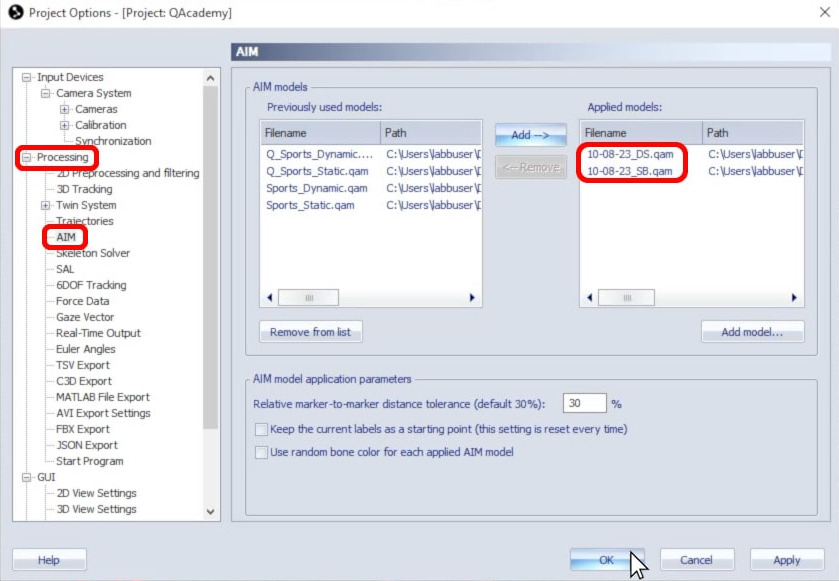
Task: Enable Keep the current labels as starting point
Action: [262, 429]
